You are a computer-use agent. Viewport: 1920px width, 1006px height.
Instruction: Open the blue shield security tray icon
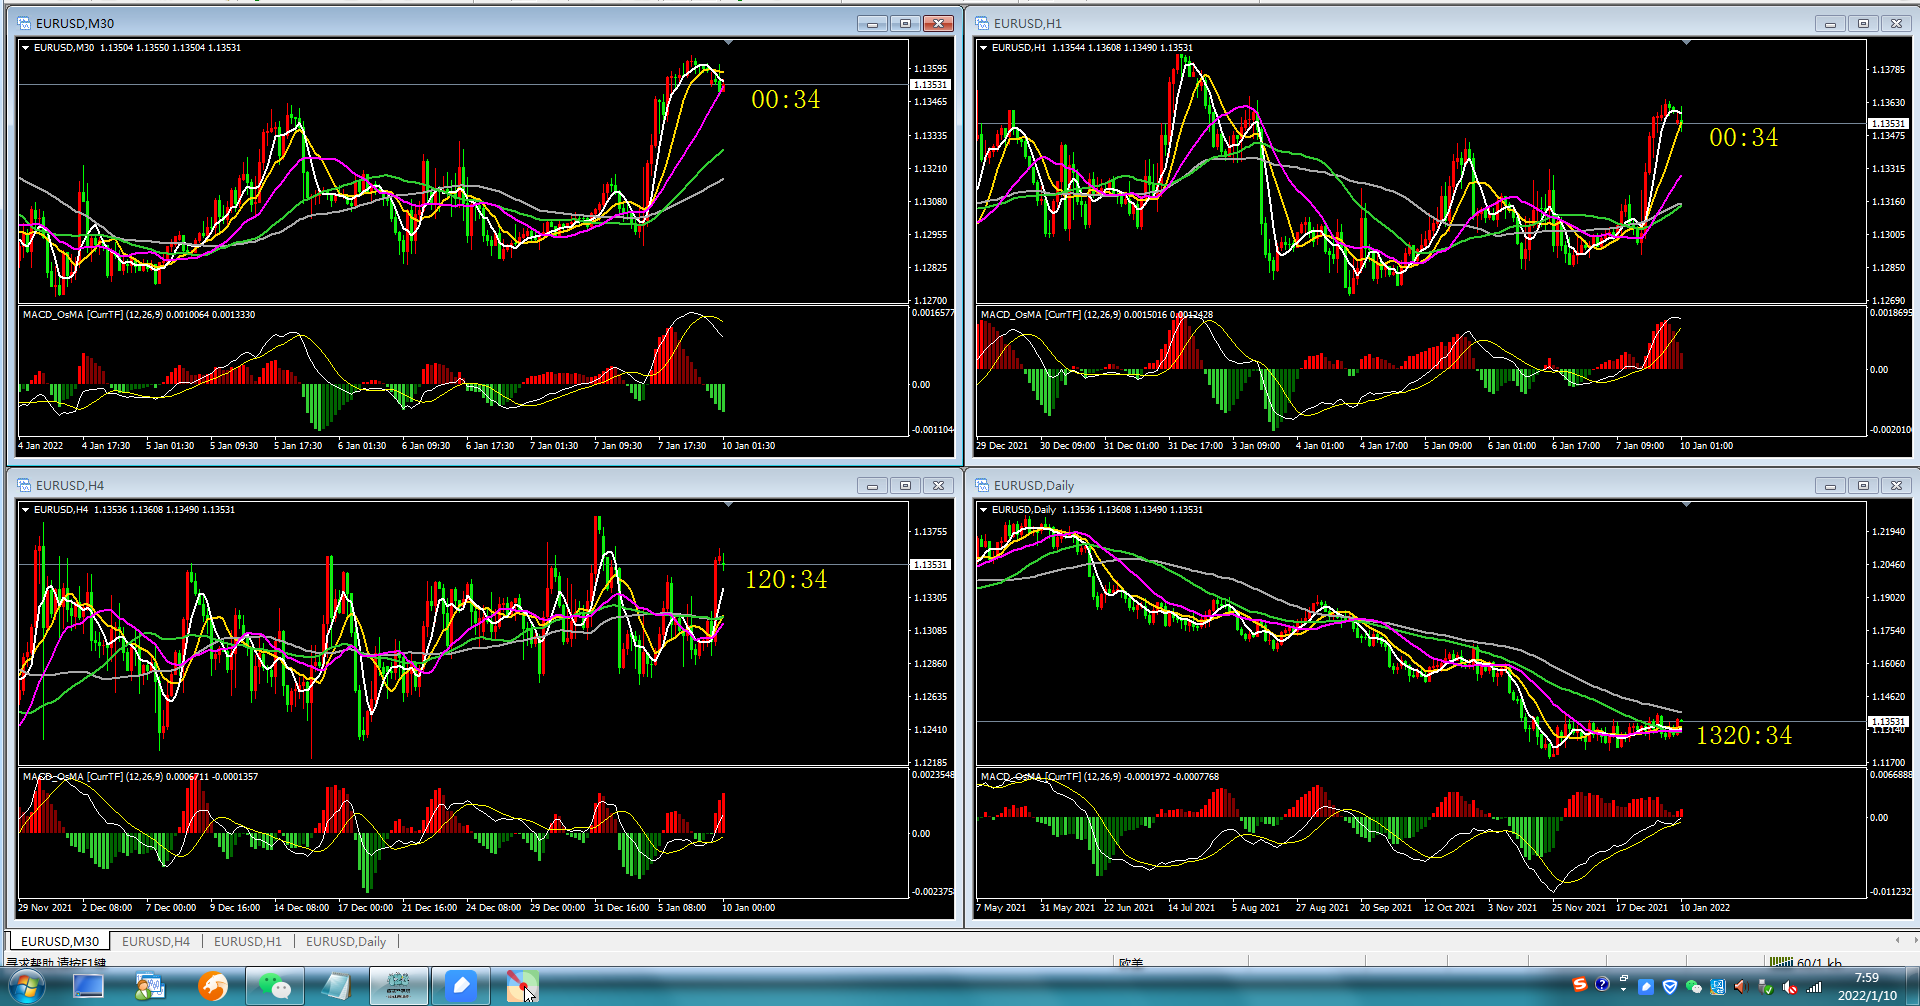click(1670, 987)
